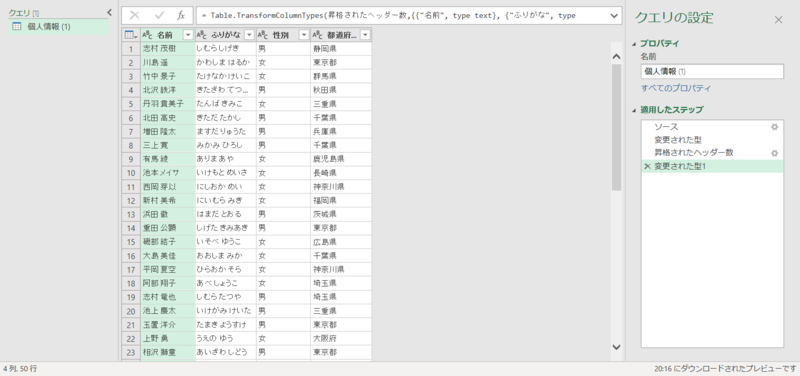The height and width of the screenshot is (376, 800).
Task: Click the cell 大阪府
Action: click(341, 338)
